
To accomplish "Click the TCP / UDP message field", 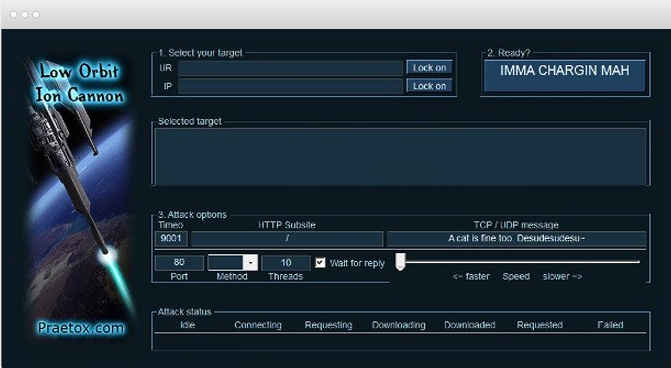I will coord(516,238).
